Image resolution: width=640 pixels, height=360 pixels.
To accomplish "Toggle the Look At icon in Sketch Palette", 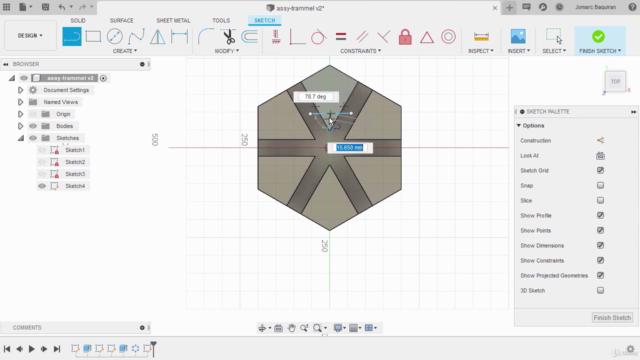I will 600,156.
